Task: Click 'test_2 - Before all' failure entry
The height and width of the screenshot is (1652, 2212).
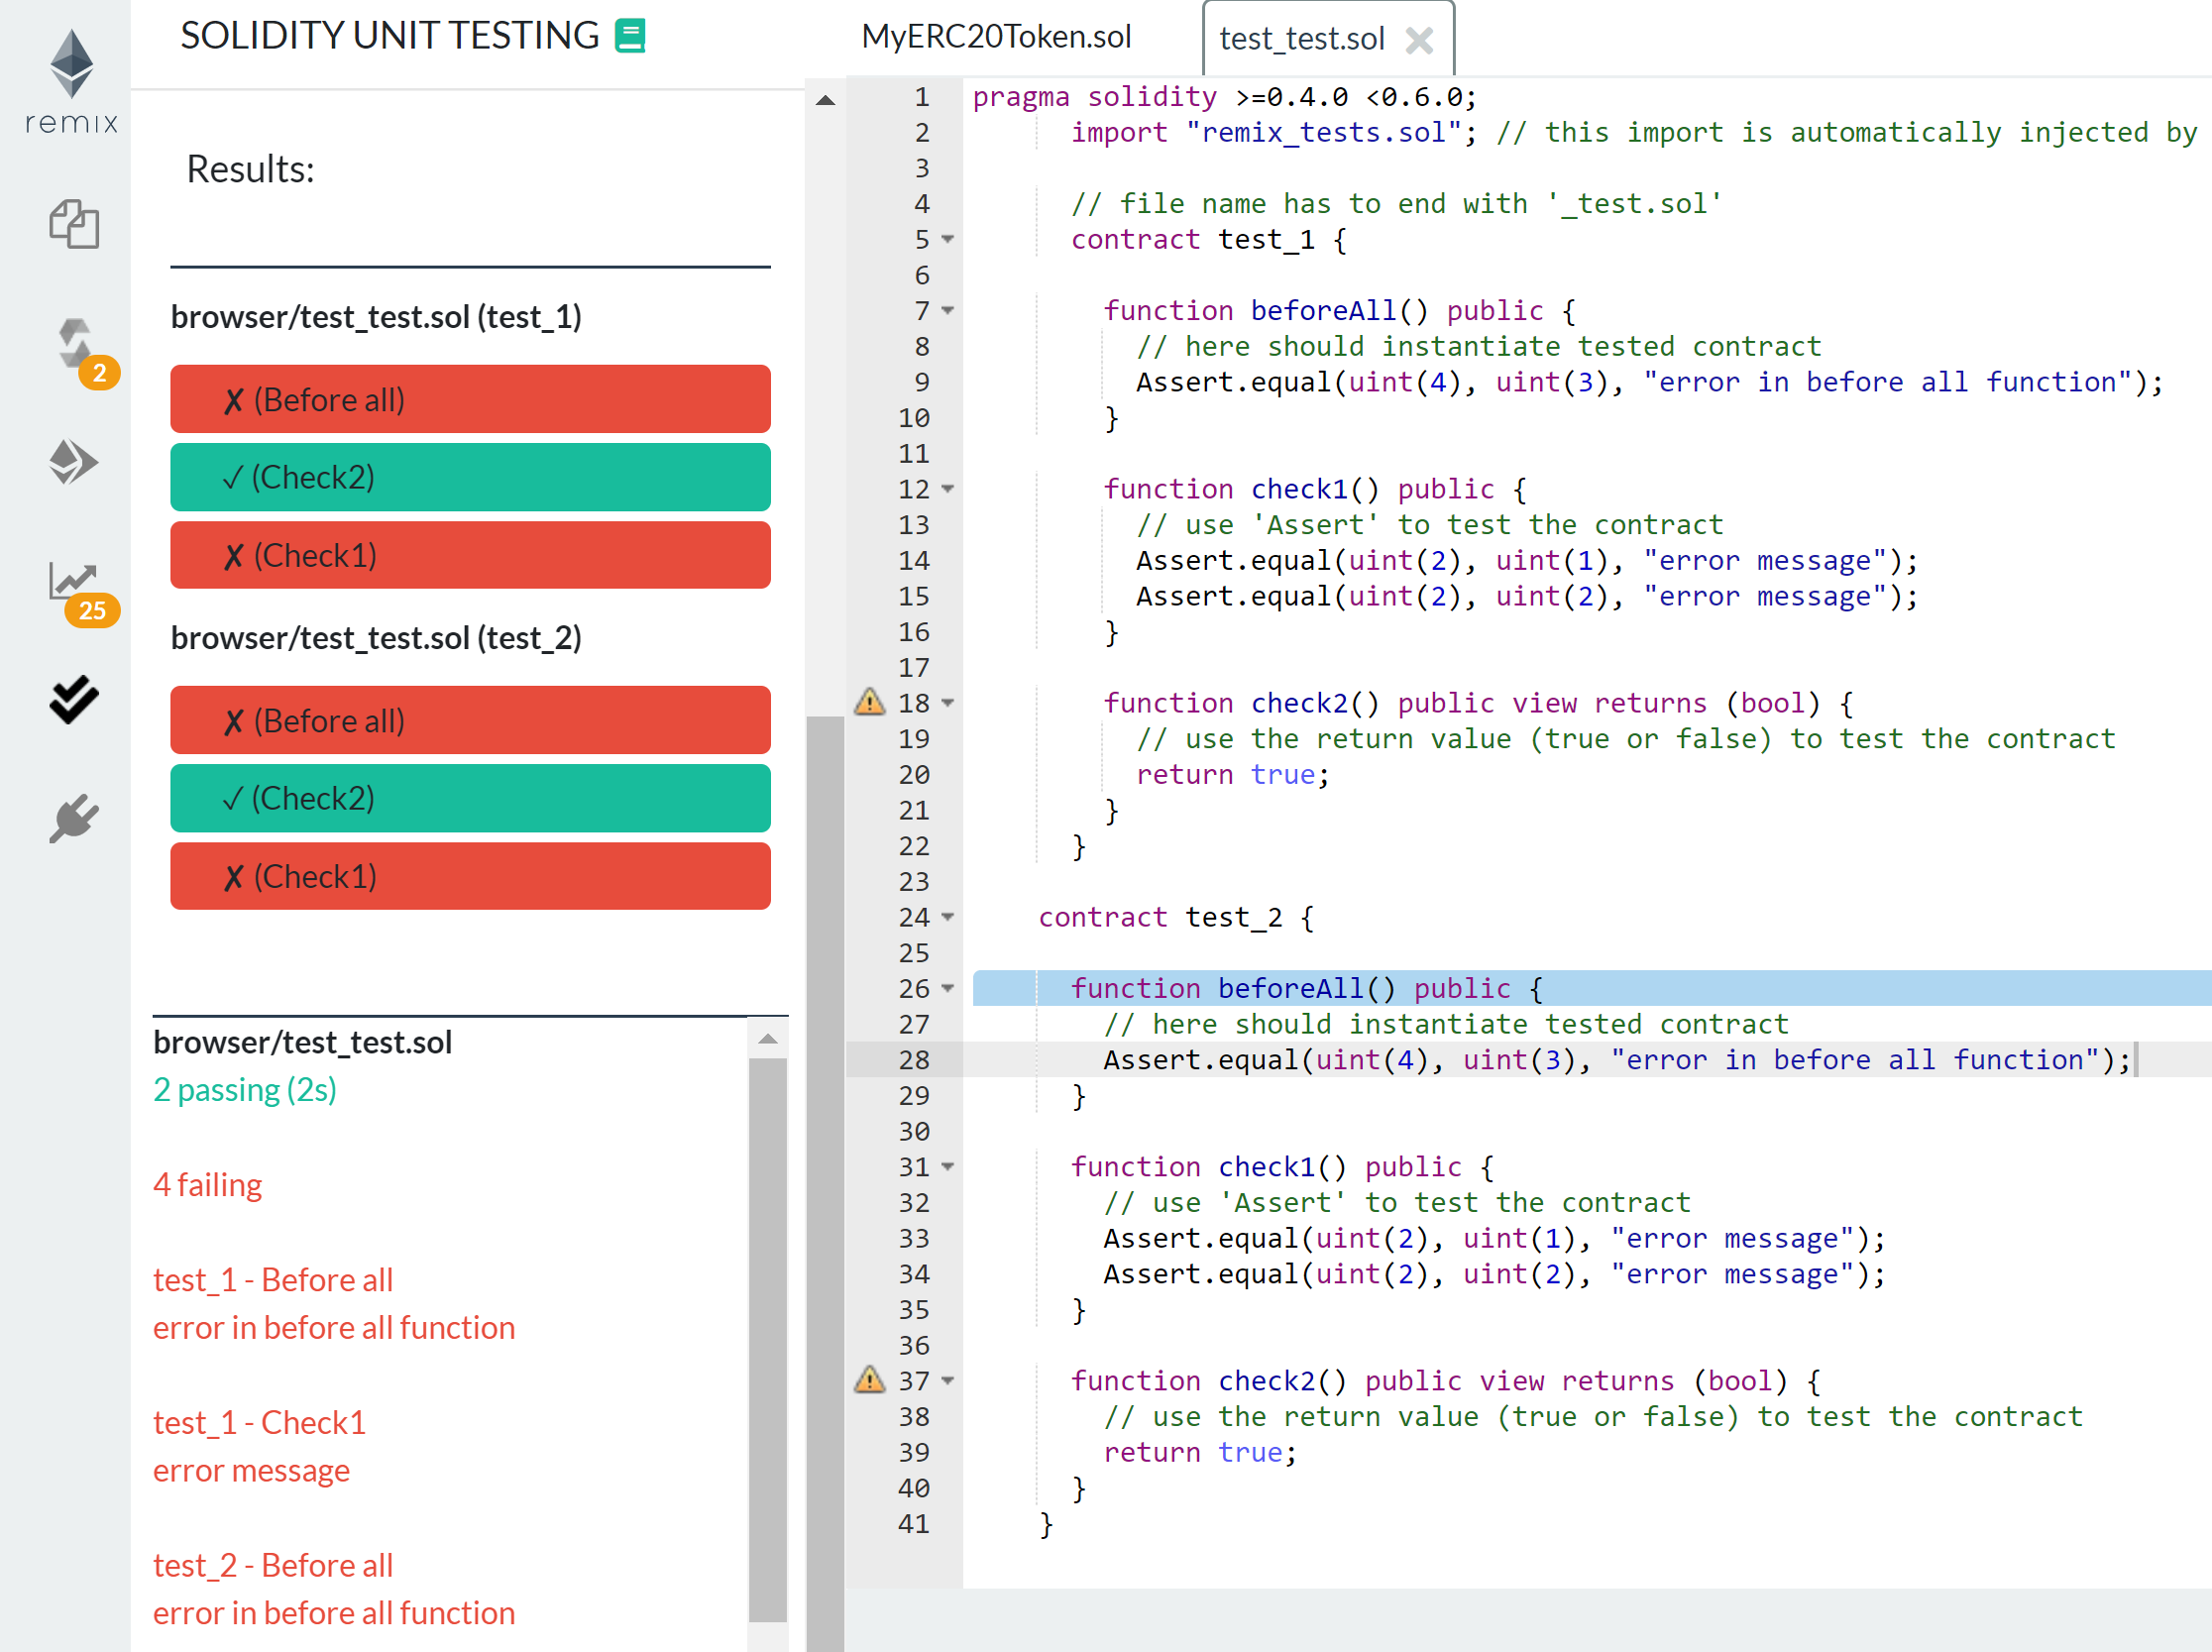Action: 273,1565
